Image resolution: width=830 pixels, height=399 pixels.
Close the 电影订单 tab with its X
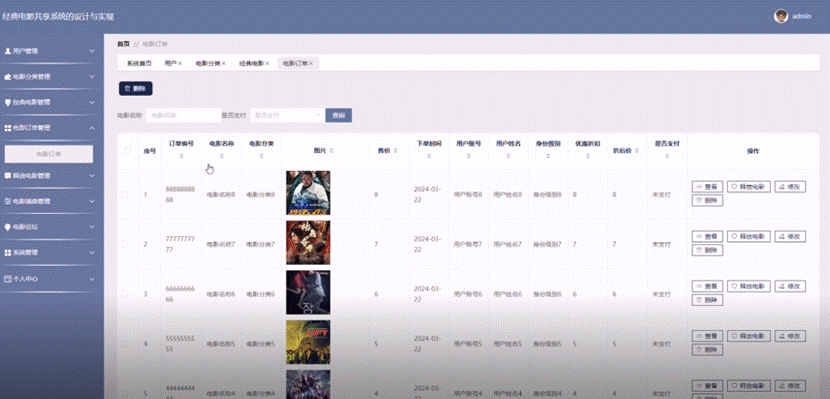311,64
